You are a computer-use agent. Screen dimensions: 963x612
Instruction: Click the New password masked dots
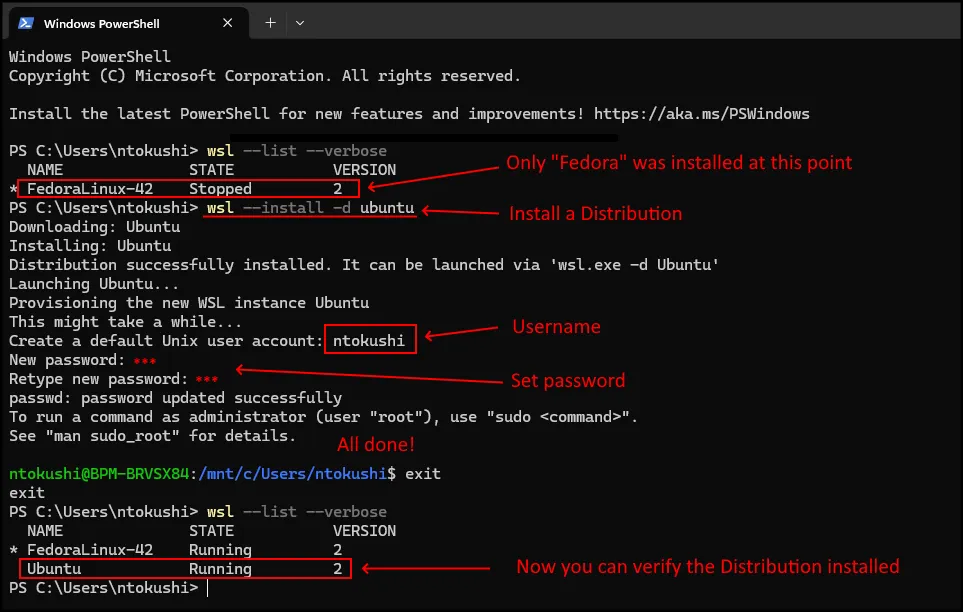pos(146,360)
